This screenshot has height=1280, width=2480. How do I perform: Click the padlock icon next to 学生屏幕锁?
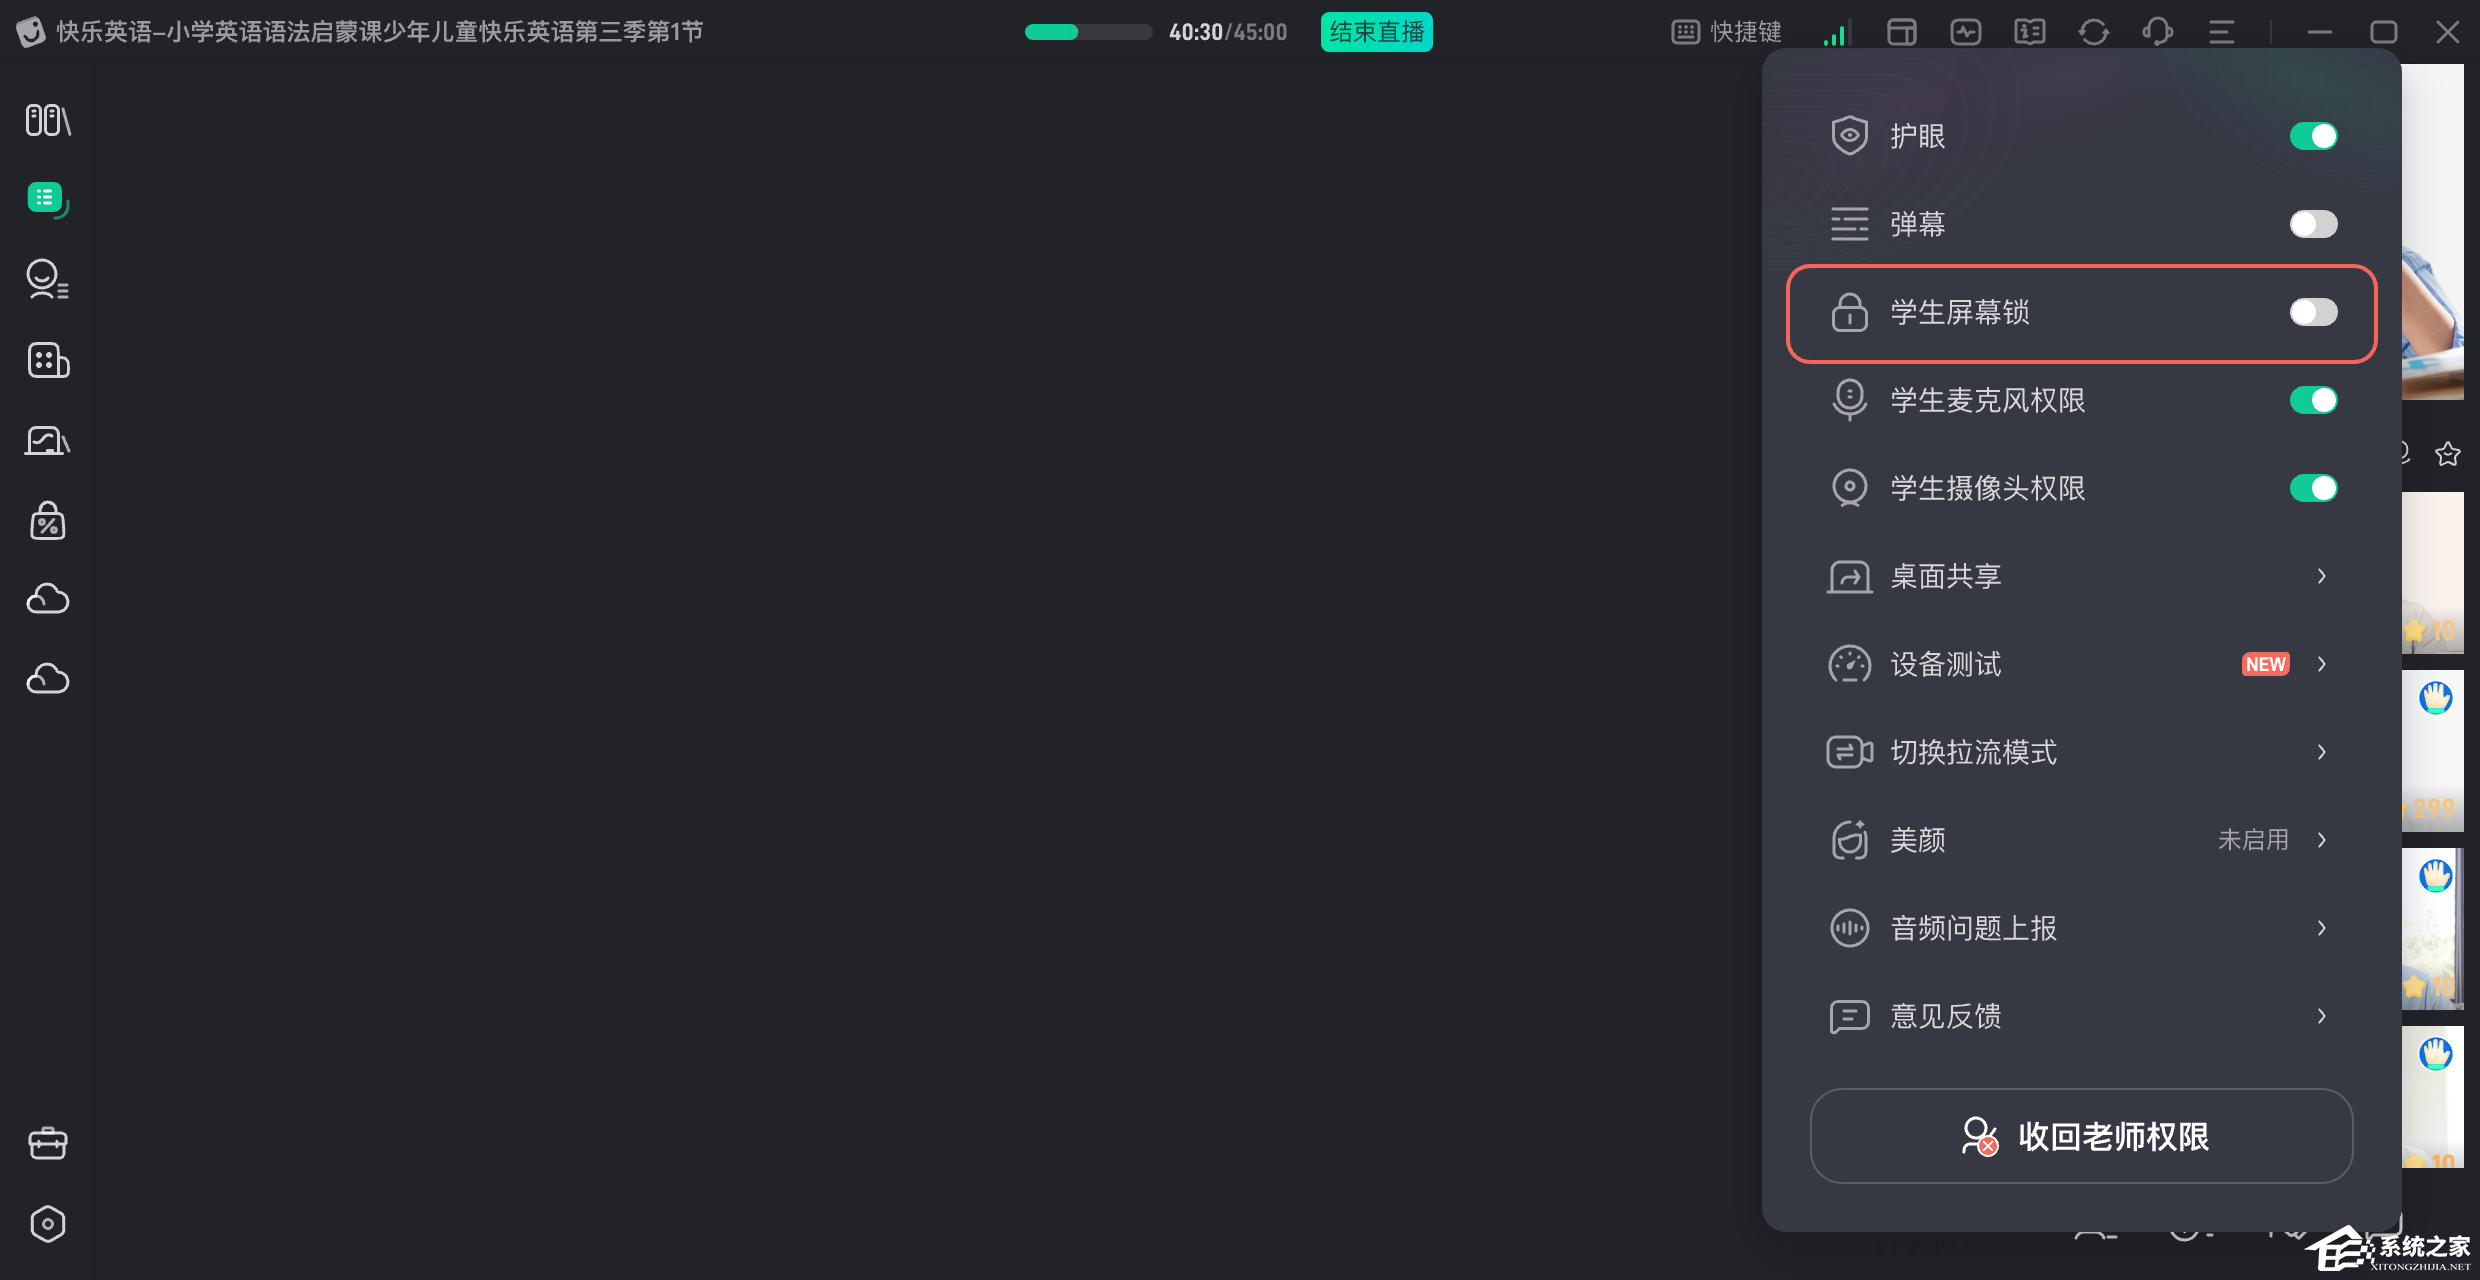1849,312
